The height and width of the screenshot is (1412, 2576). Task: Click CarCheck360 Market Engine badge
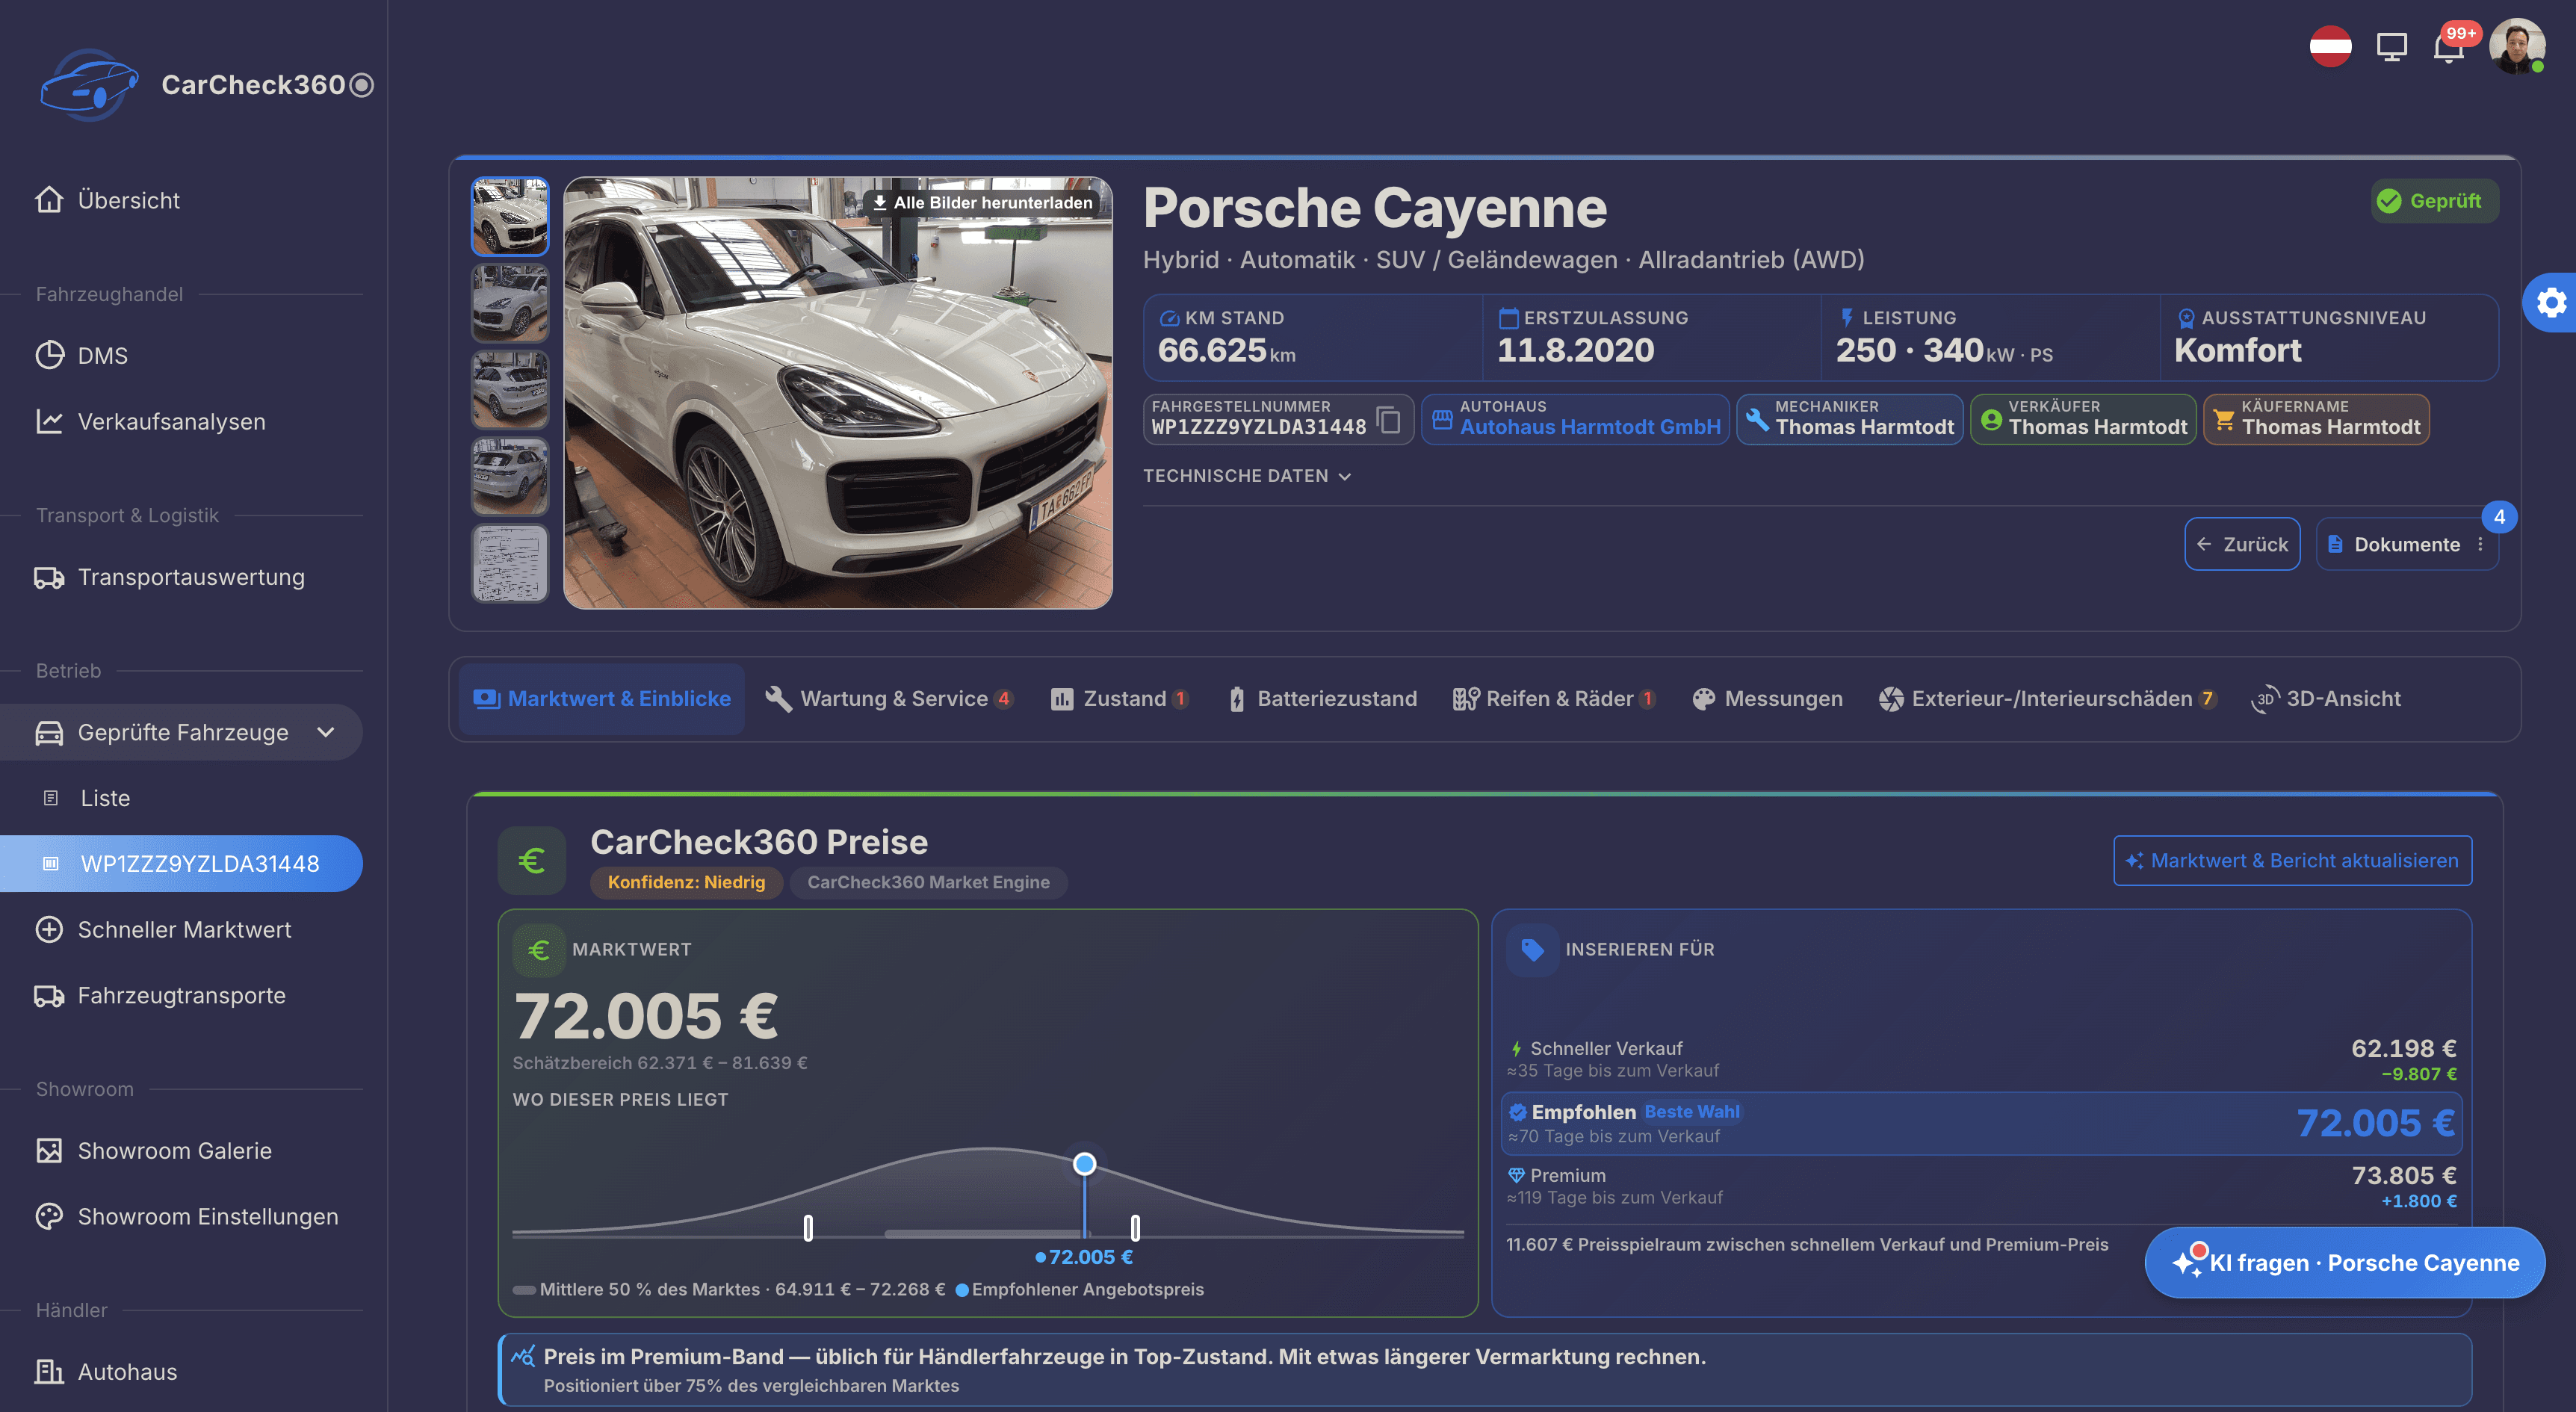(928, 882)
